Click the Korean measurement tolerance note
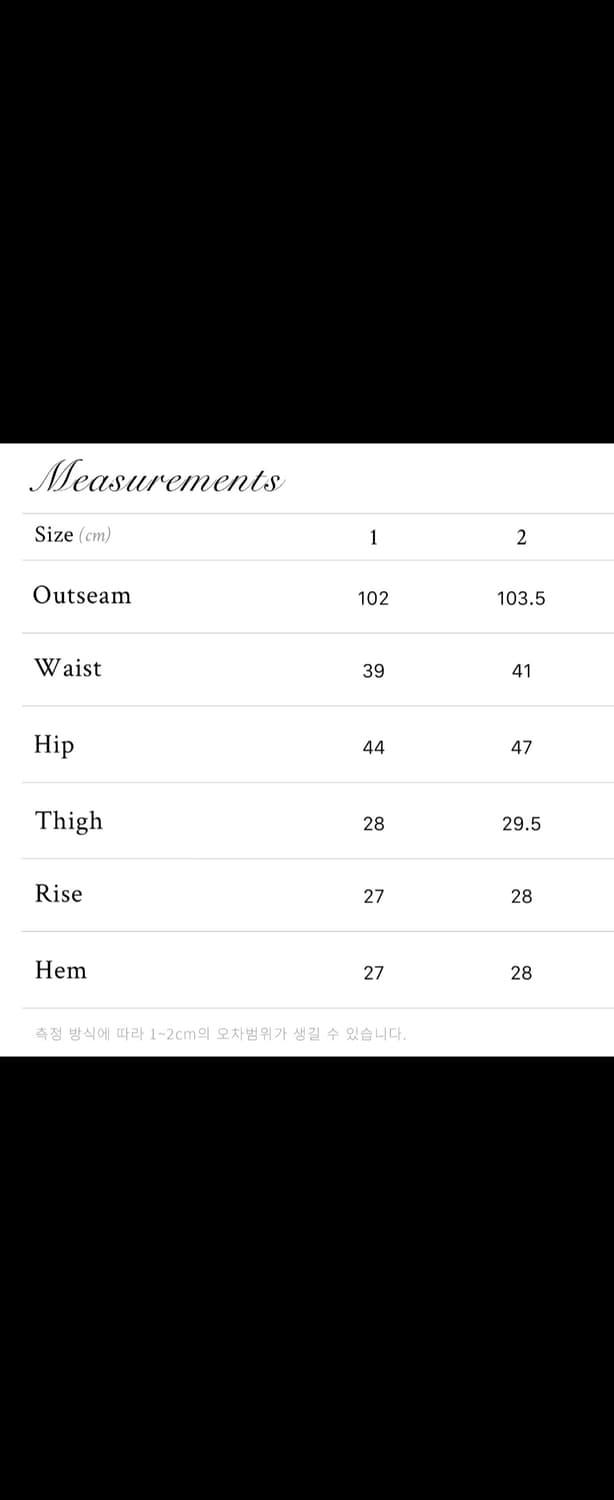614x1500 pixels. click(x=221, y=1034)
